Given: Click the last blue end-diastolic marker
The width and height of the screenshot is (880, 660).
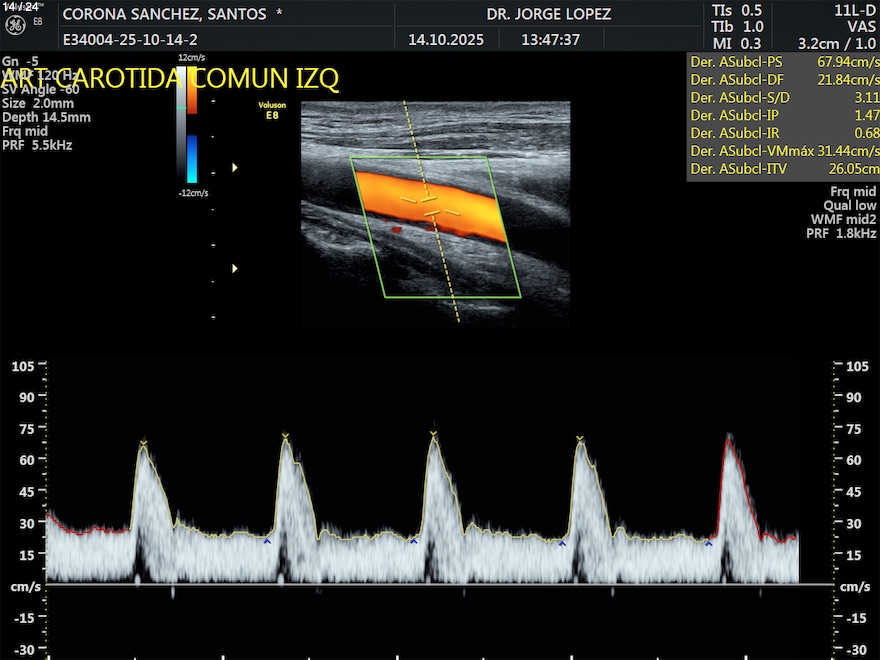Looking at the screenshot, I should (708, 544).
